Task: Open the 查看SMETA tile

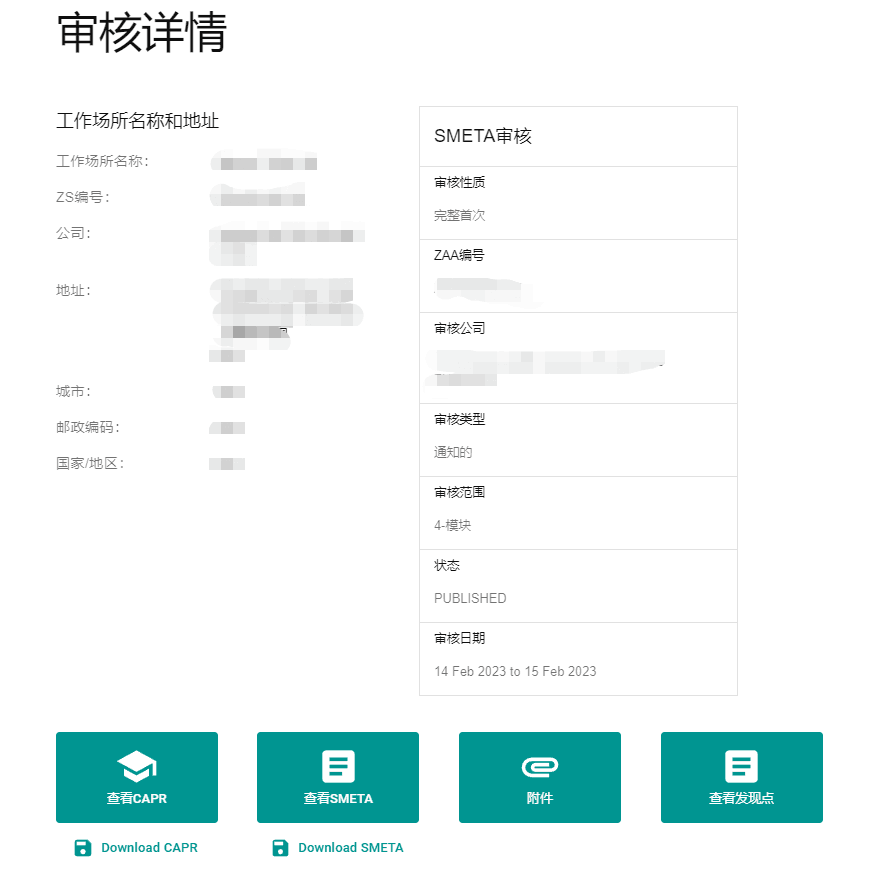Action: 338,777
